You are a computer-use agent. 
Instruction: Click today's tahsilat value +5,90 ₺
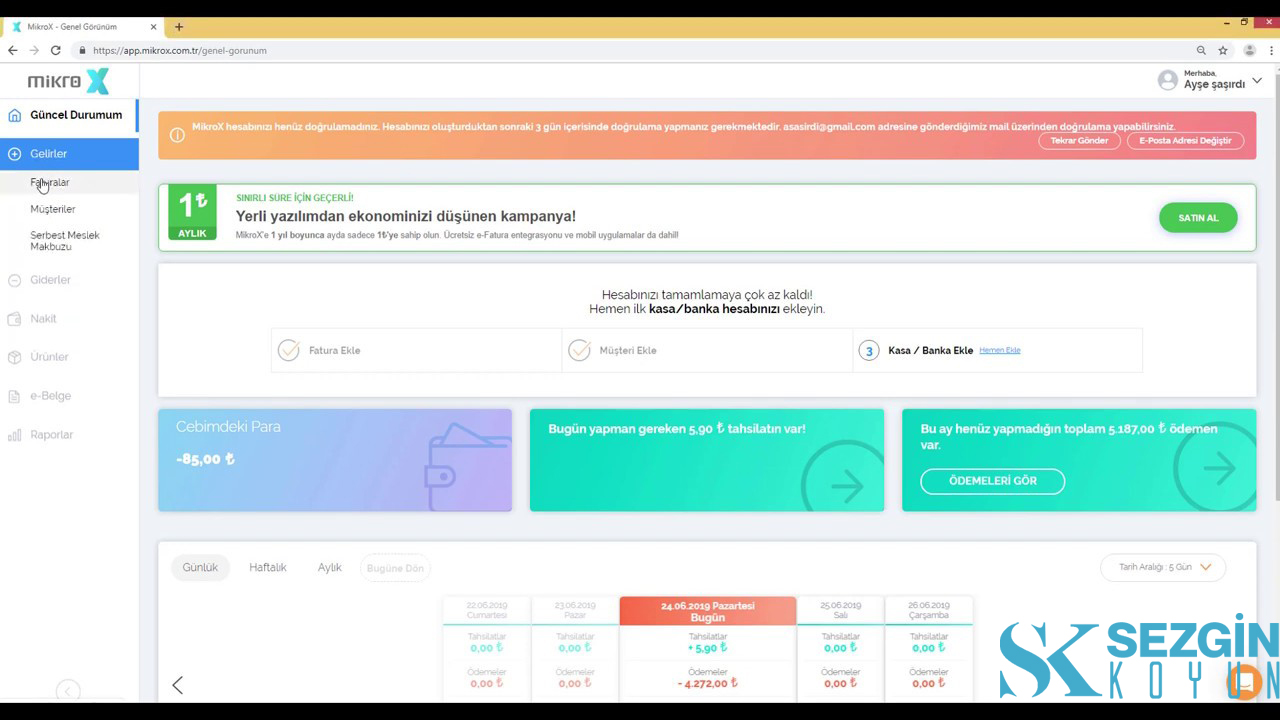coord(707,648)
